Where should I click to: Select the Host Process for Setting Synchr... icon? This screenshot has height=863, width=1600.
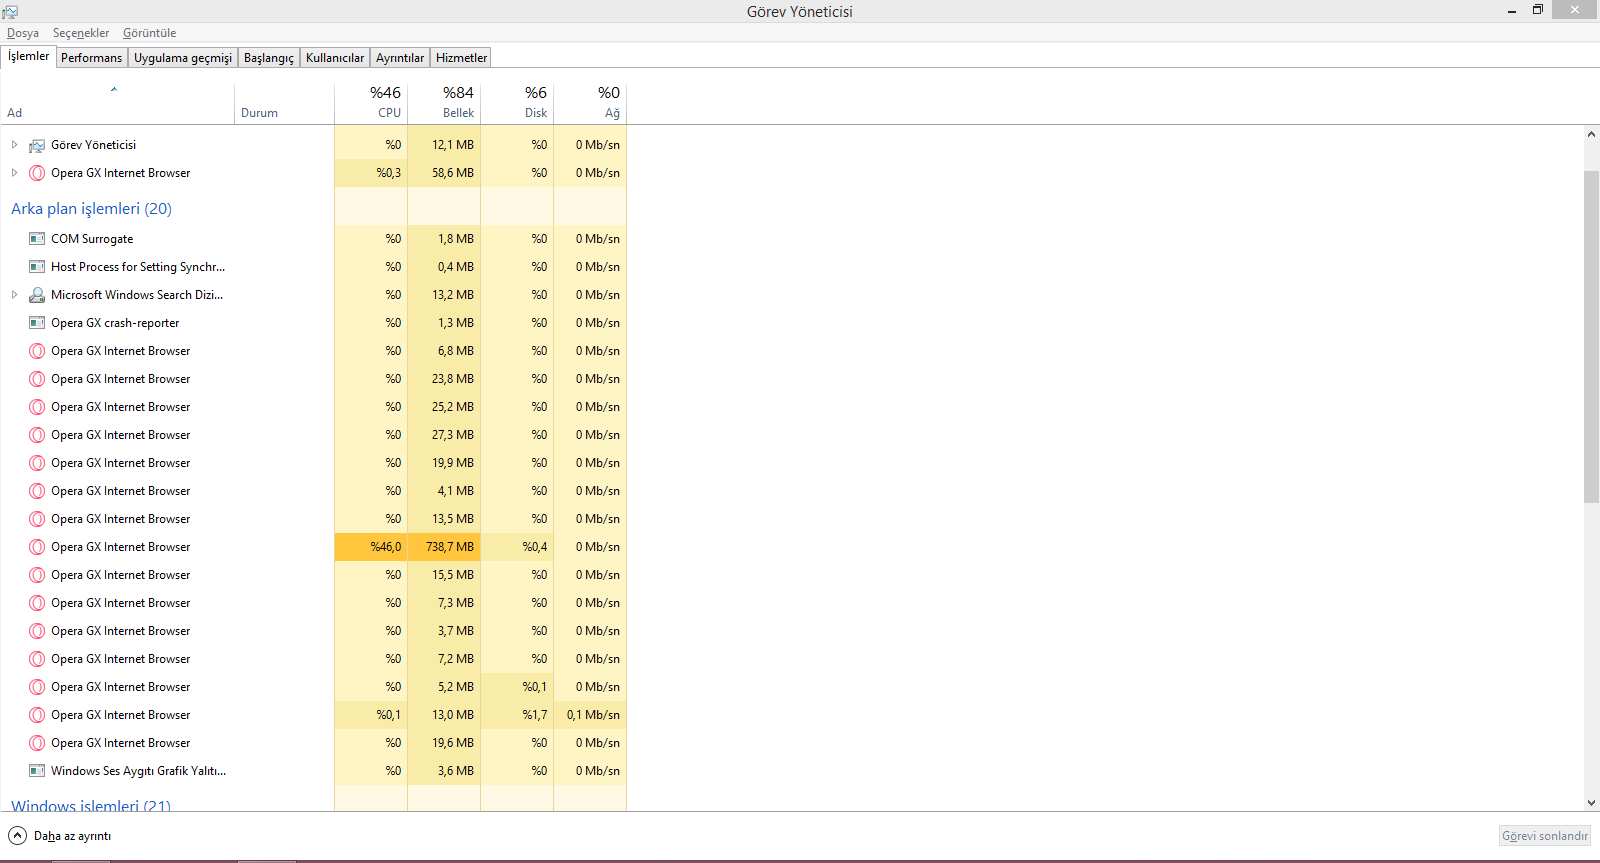[37, 267]
